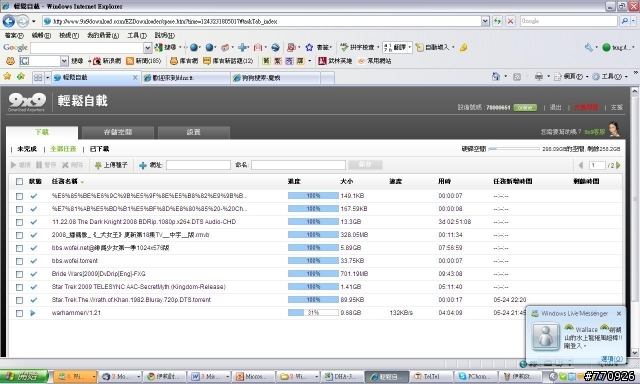Open the 9x9客服 customer service link
The width and height of the screenshot is (640, 384).
click(x=594, y=132)
